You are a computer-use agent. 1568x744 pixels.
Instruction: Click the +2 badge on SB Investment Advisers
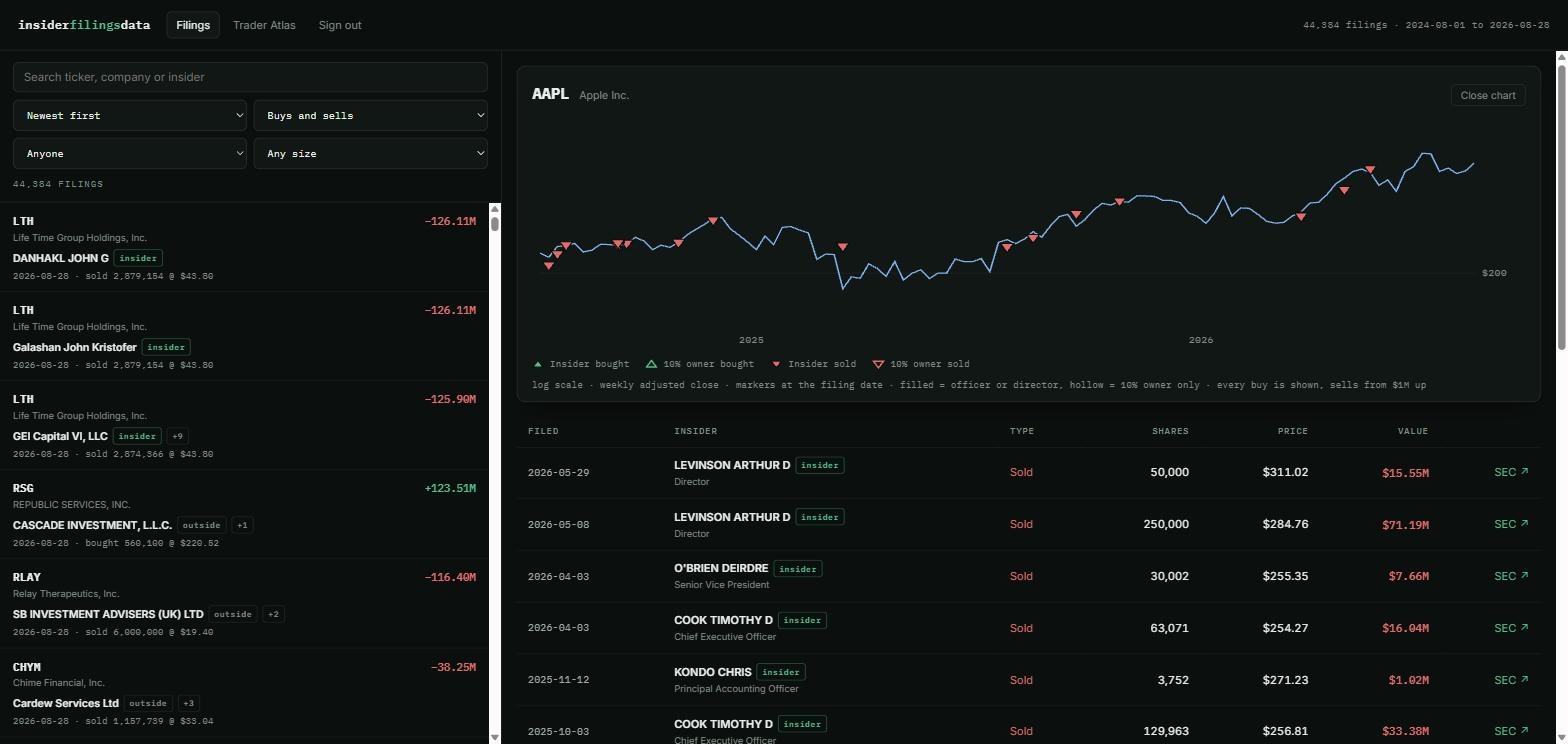click(x=273, y=614)
